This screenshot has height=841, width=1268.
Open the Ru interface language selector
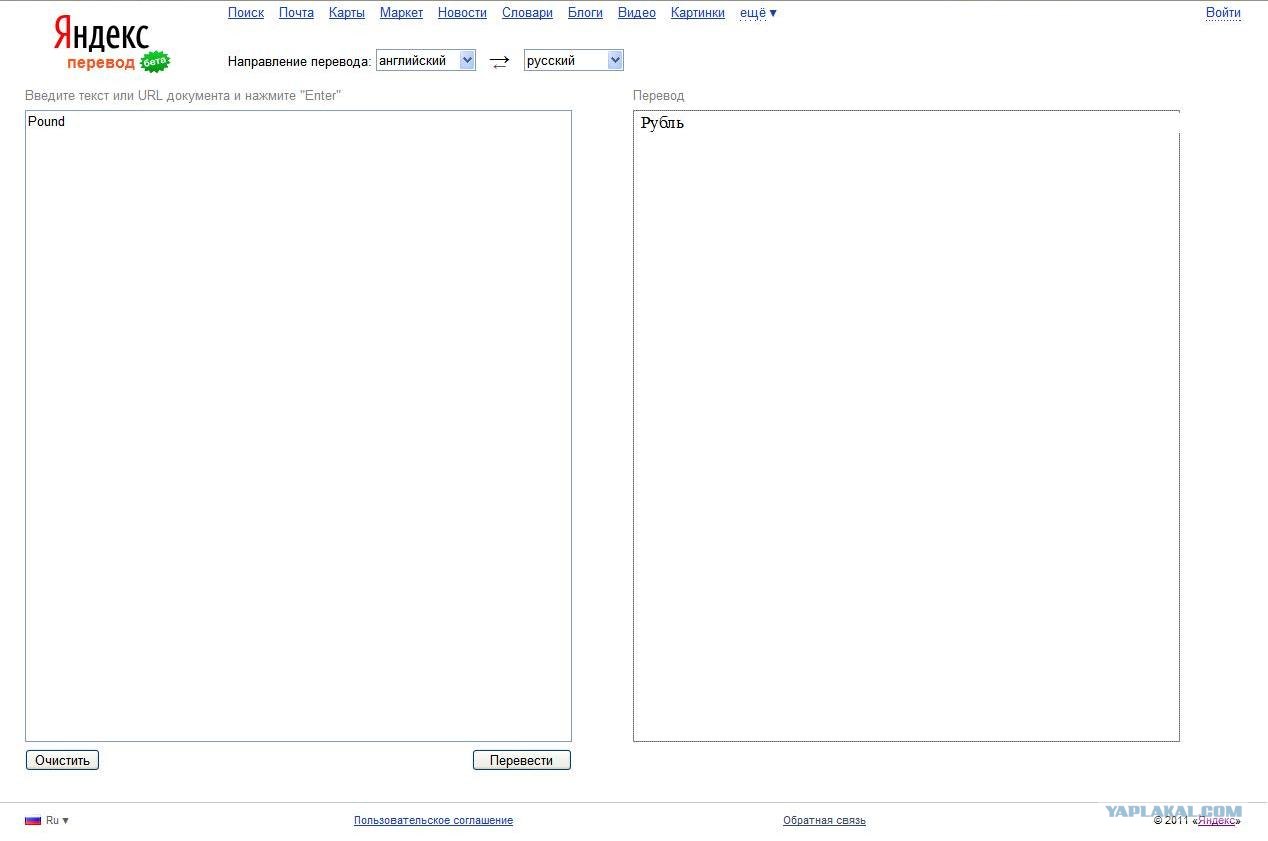coord(57,820)
